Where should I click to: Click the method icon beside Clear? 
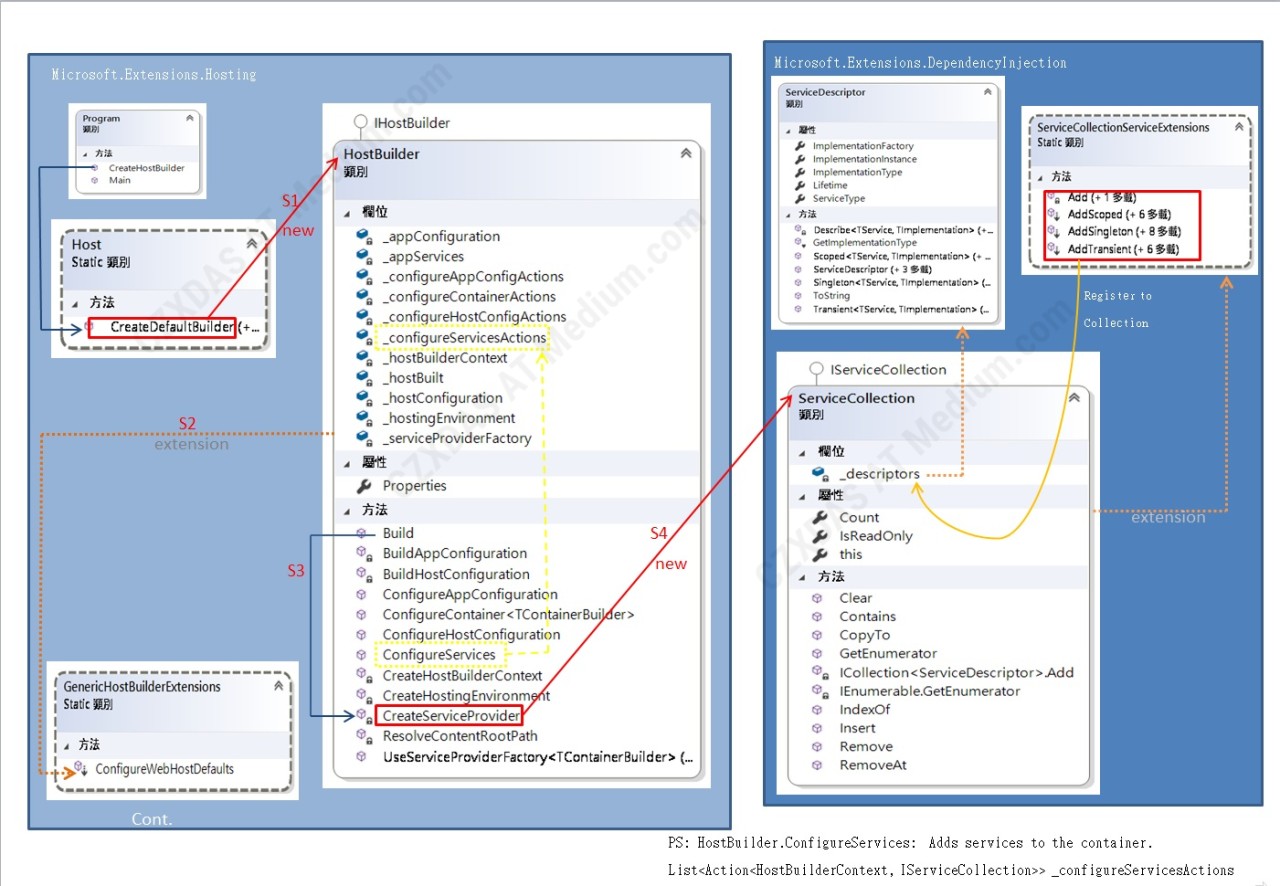click(x=818, y=598)
